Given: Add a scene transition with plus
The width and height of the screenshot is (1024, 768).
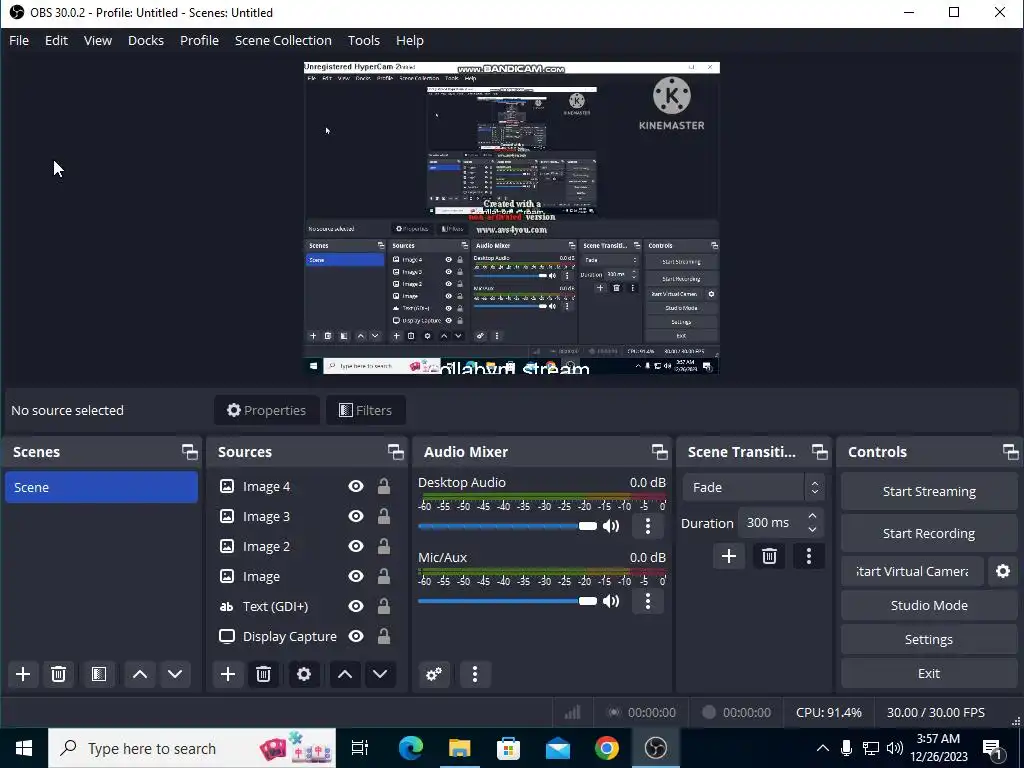Looking at the screenshot, I should (729, 556).
